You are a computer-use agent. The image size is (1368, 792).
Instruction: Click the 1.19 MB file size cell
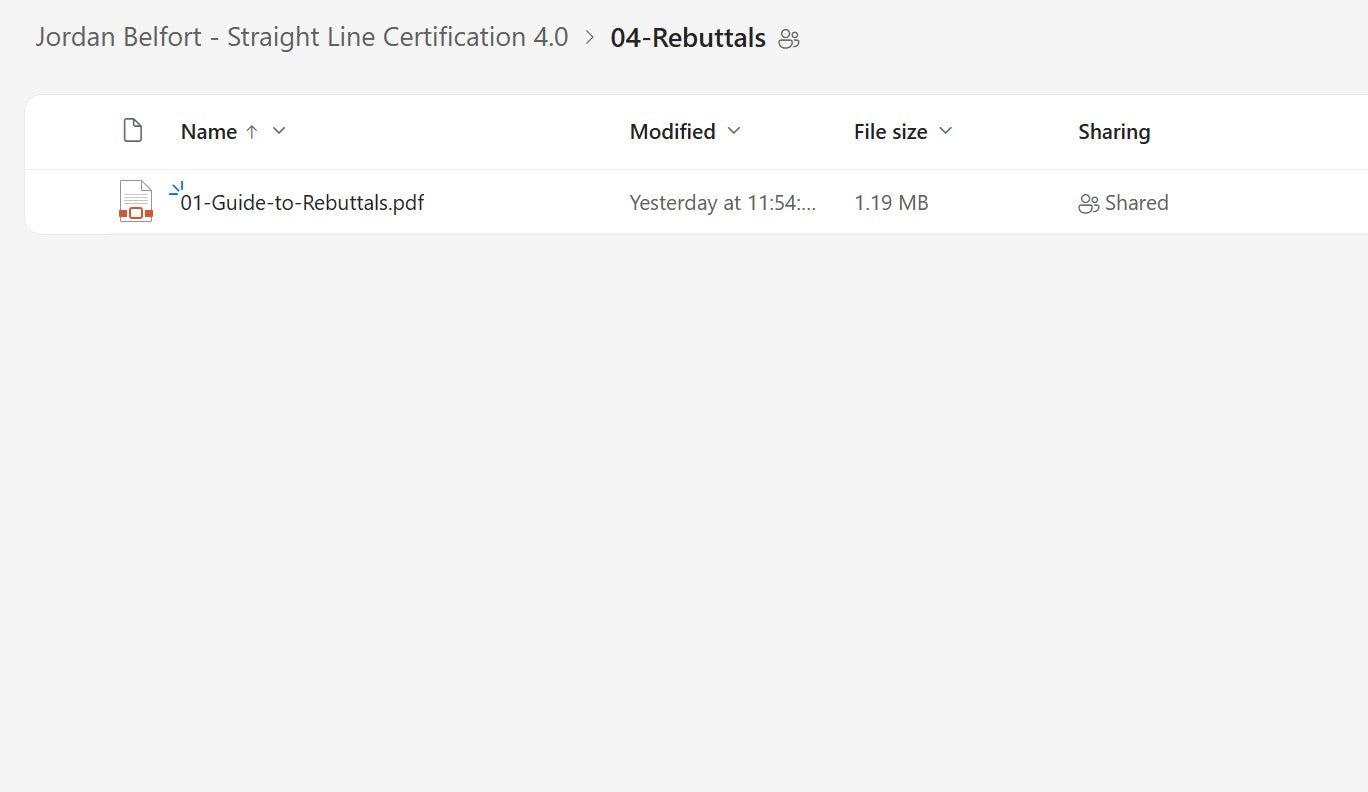890,203
